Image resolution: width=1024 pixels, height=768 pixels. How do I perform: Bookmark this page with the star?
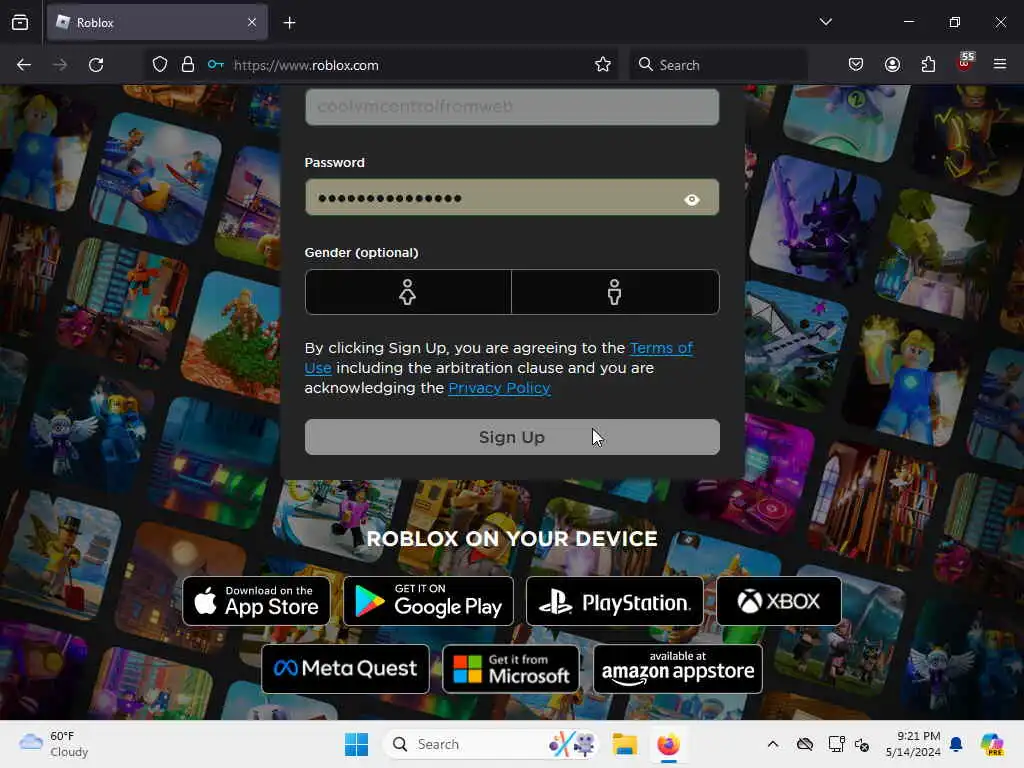[x=603, y=65]
